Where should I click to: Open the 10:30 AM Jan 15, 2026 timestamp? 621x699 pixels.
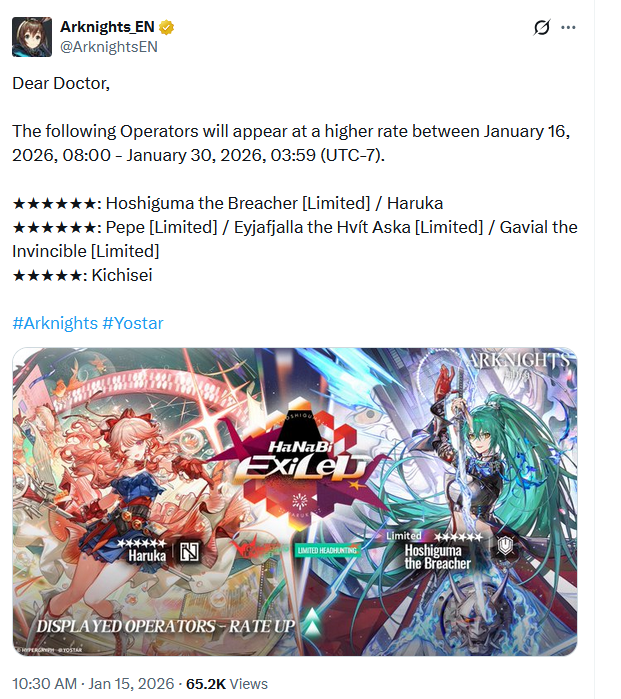93,683
